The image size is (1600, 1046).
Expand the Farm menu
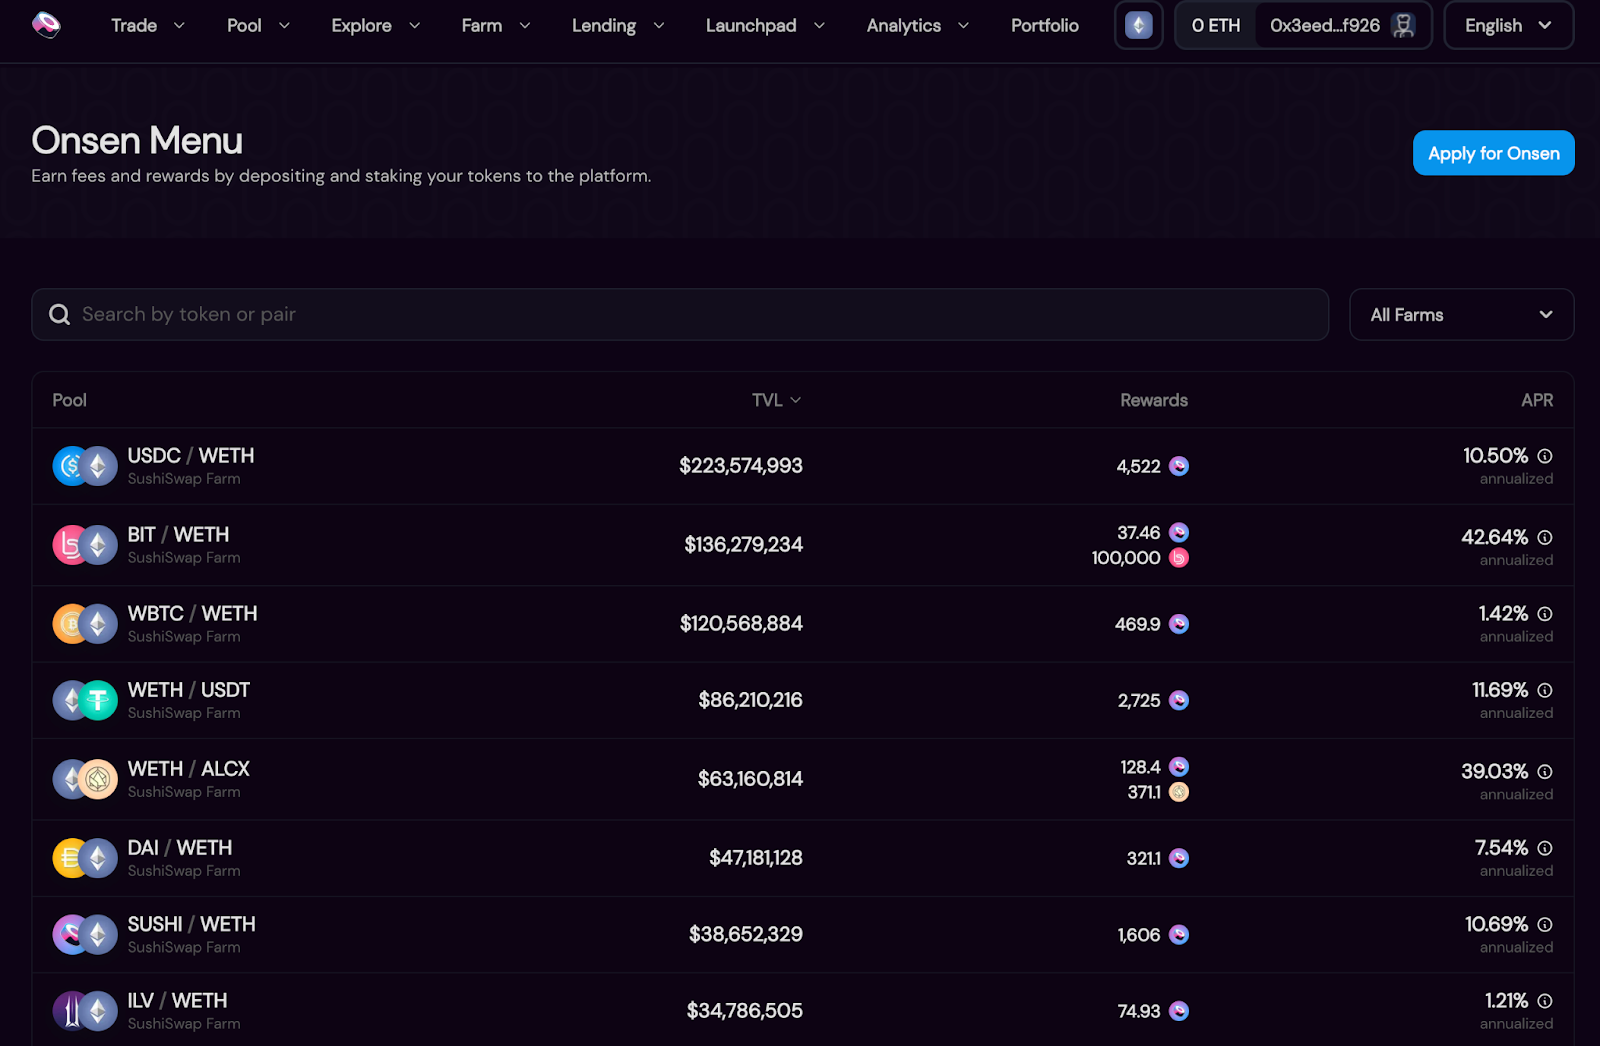496,26
